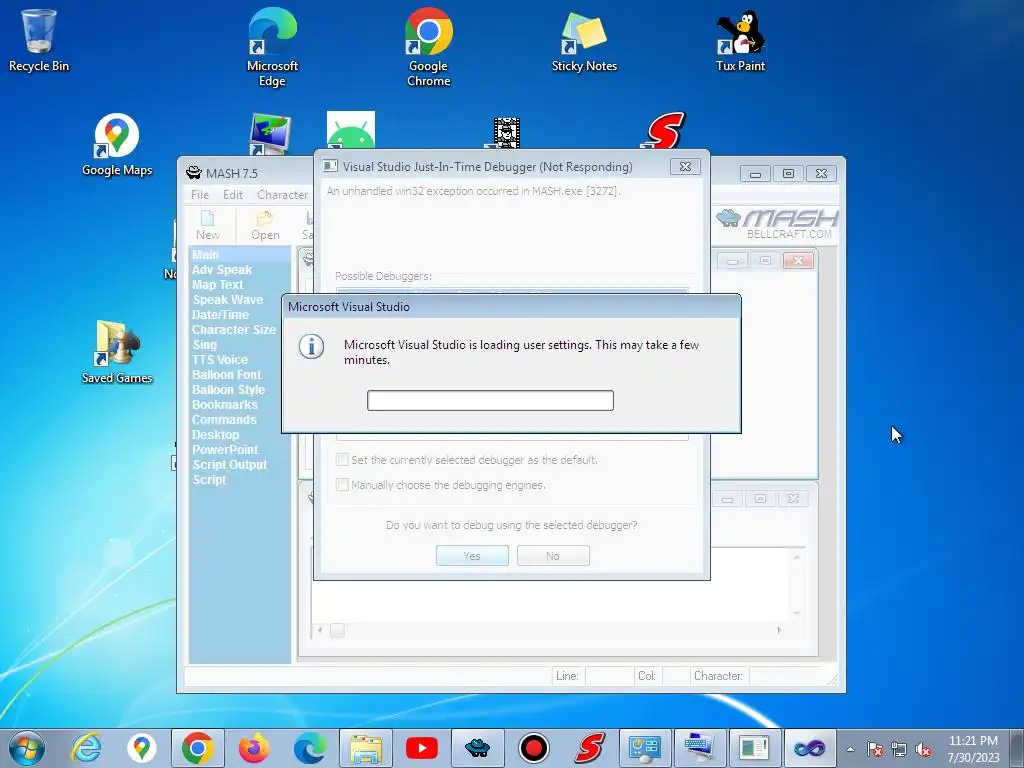The height and width of the screenshot is (768, 1024).
Task: Click the Open toolbar button in MASH
Action: coord(265,226)
